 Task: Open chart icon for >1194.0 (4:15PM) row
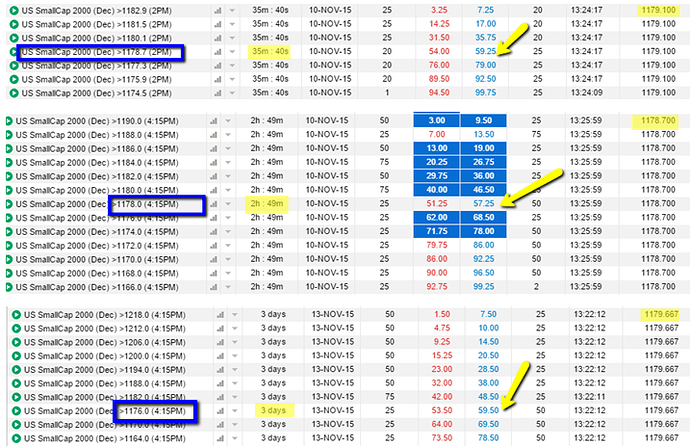[x=220, y=370]
